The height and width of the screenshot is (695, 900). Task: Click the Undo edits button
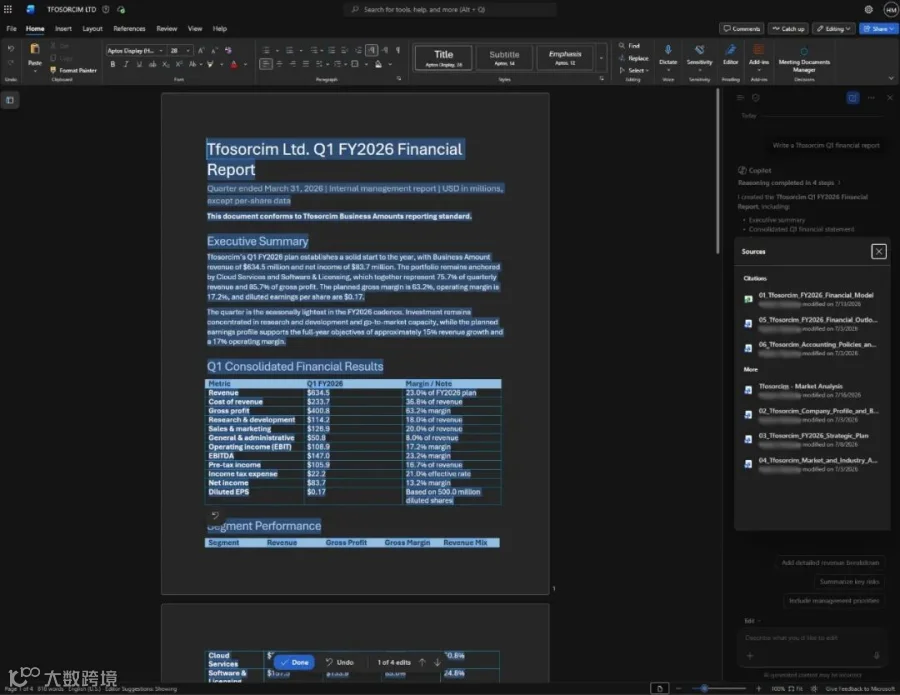[x=340, y=662]
